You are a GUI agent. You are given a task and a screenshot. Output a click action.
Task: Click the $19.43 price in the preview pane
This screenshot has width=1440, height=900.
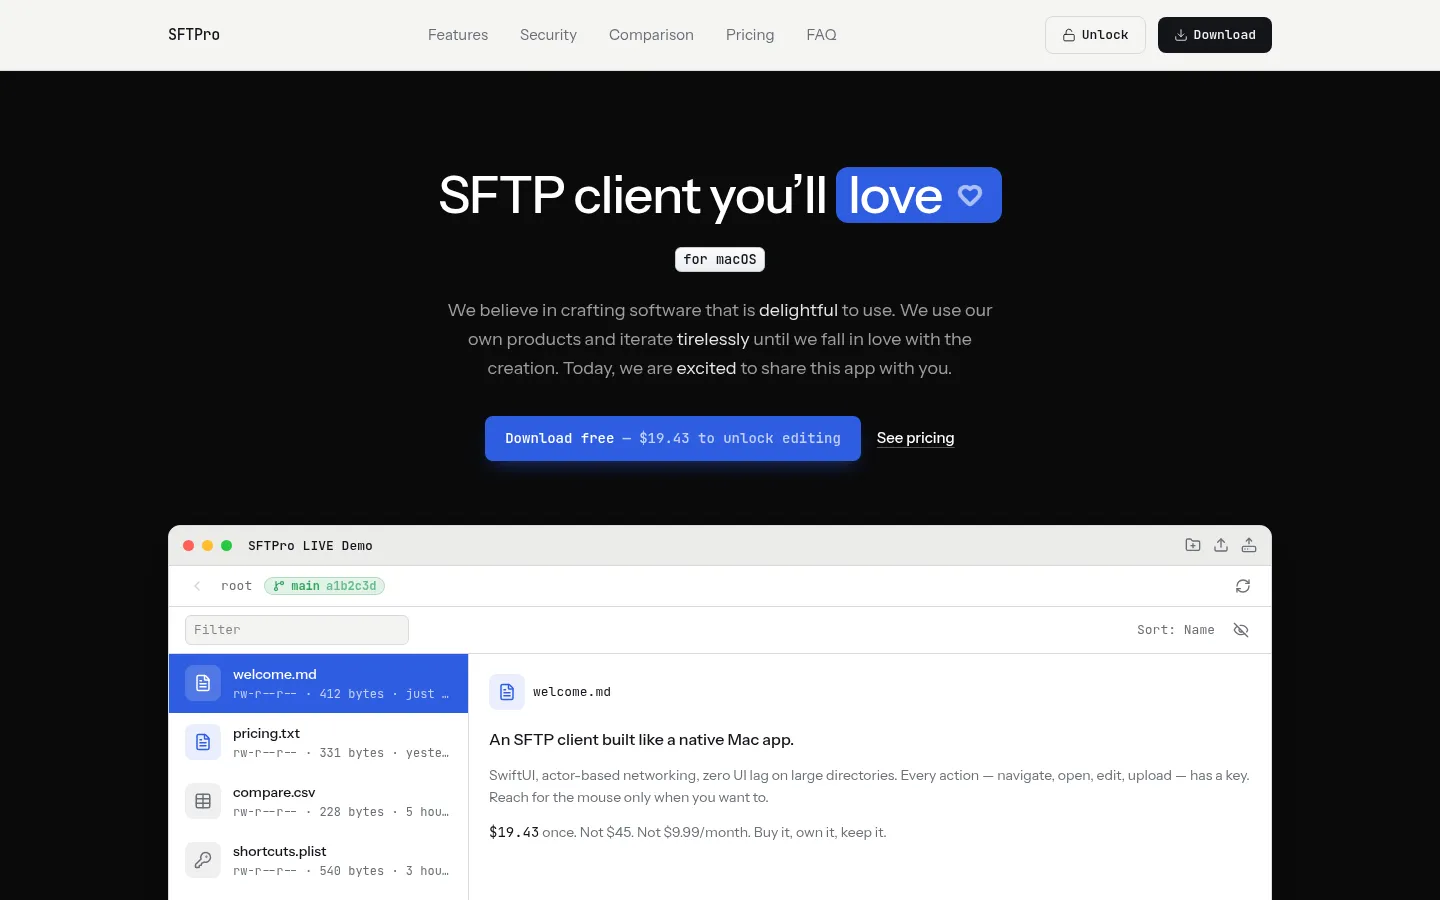514,832
